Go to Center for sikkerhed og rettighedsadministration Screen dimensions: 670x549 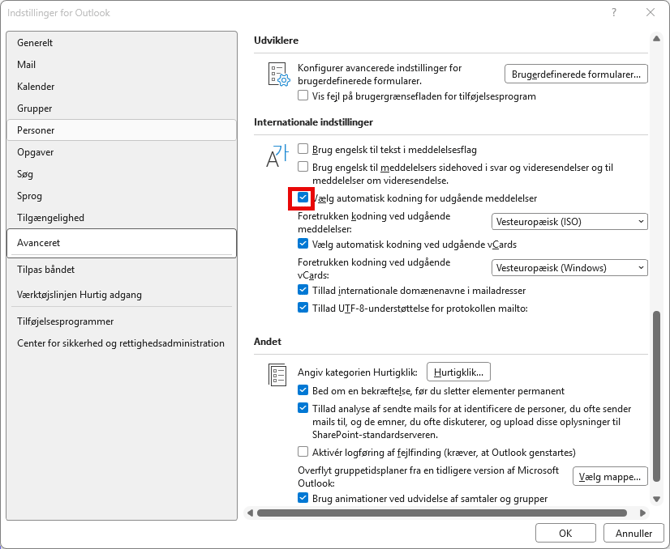(121, 343)
